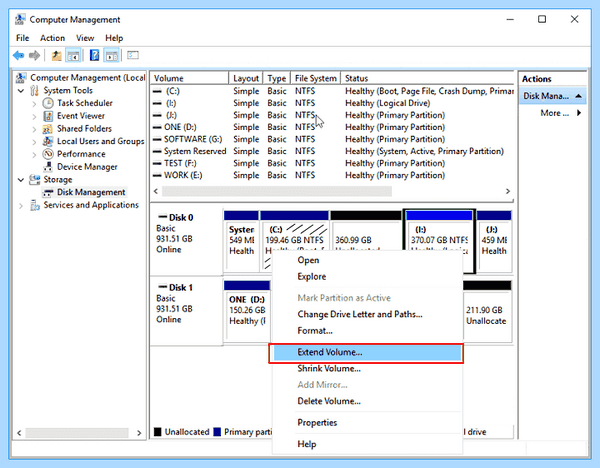Image resolution: width=600 pixels, height=468 pixels.
Task: Expand the Shared Folders node
Action: click(34, 129)
